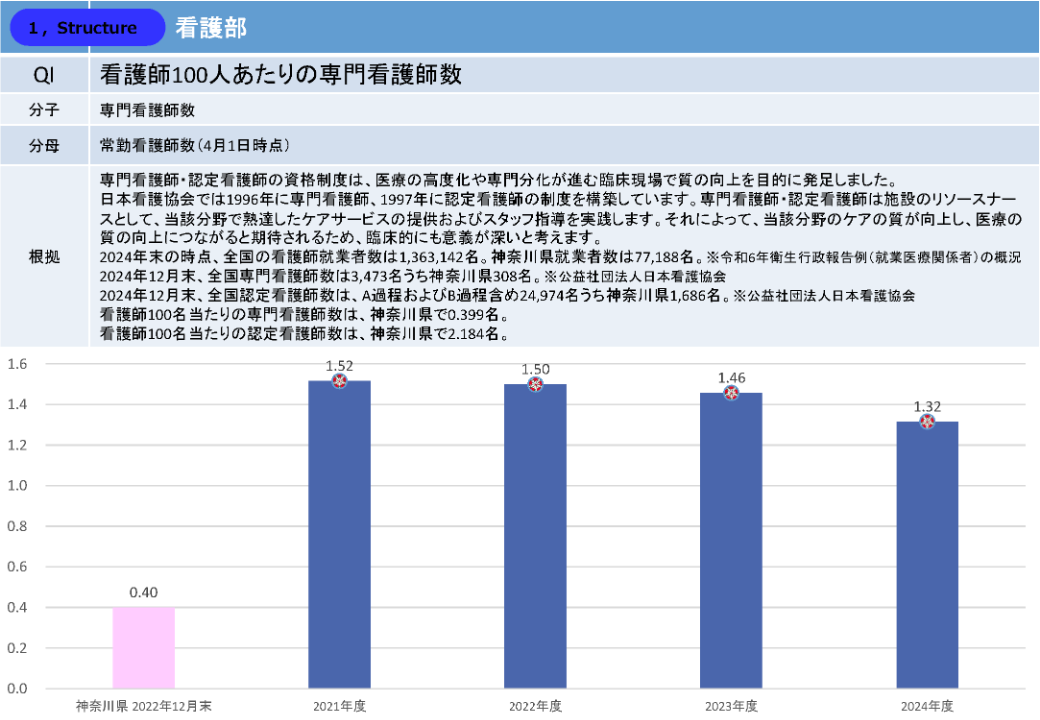The image size is (1040, 720).
Task: Click the 神奈川県 2022年12月末 axis label
Action: (144, 706)
